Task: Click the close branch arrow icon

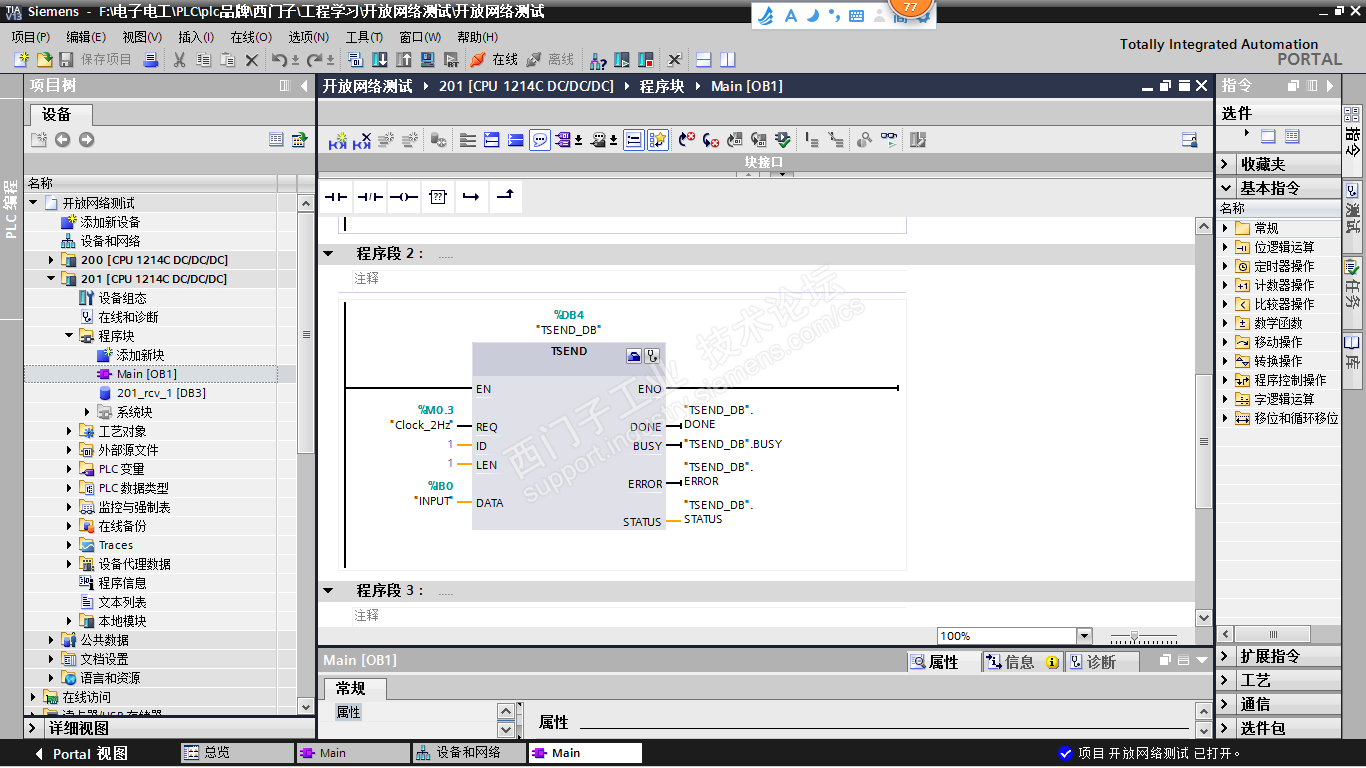Action: point(505,197)
